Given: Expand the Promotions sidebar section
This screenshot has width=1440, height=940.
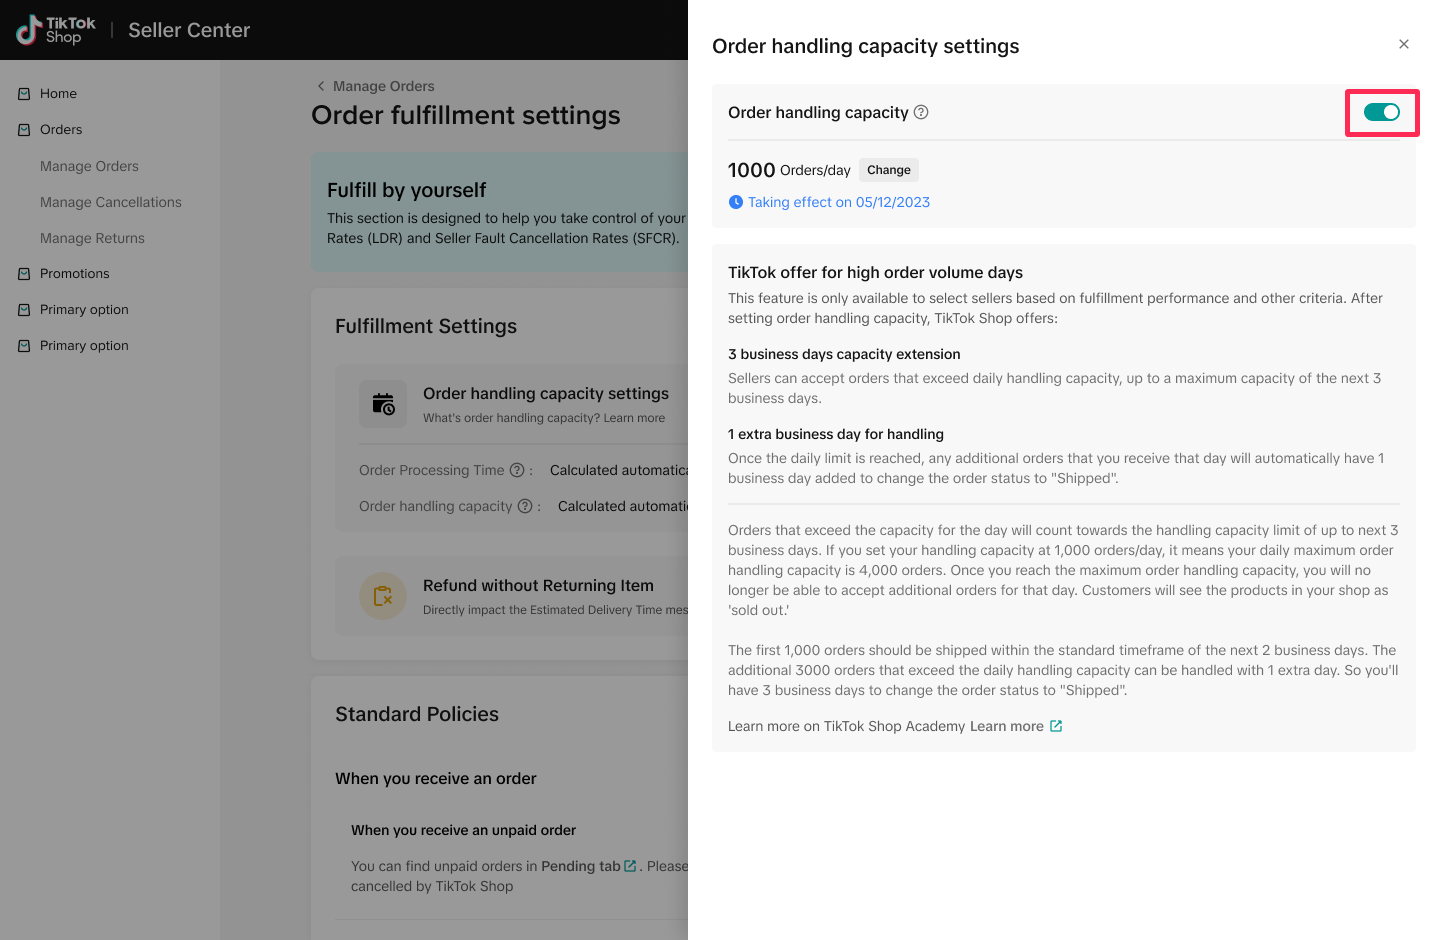Looking at the screenshot, I should tap(75, 273).
